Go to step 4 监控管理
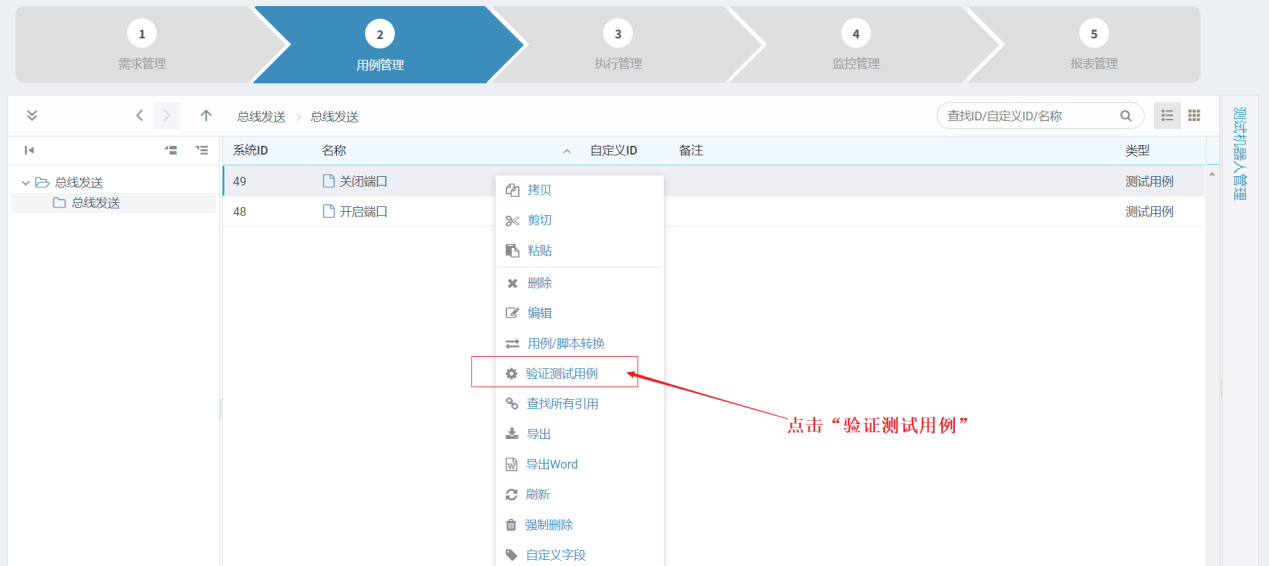This screenshot has height=566, width=1269. (x=856, y=45)
